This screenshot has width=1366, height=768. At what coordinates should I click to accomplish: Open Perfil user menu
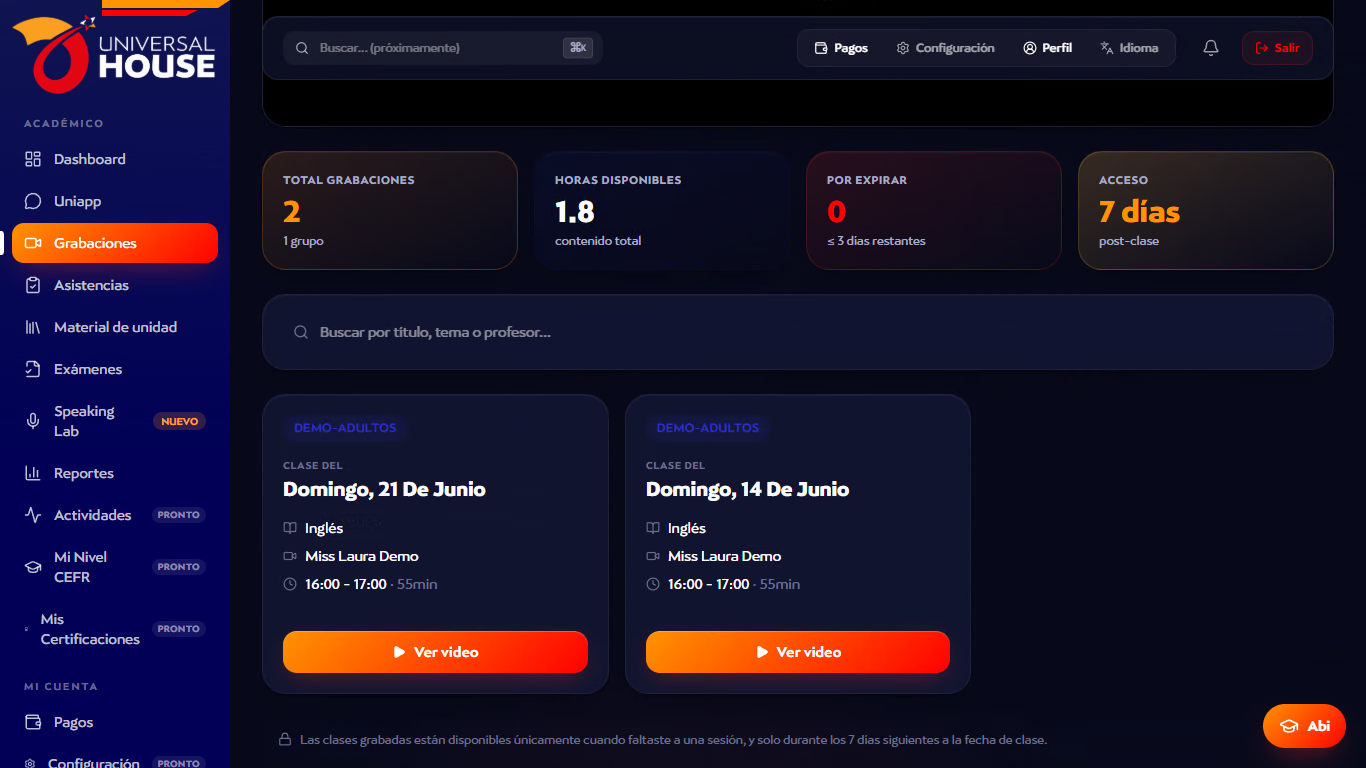click(x=1047, y=48)
